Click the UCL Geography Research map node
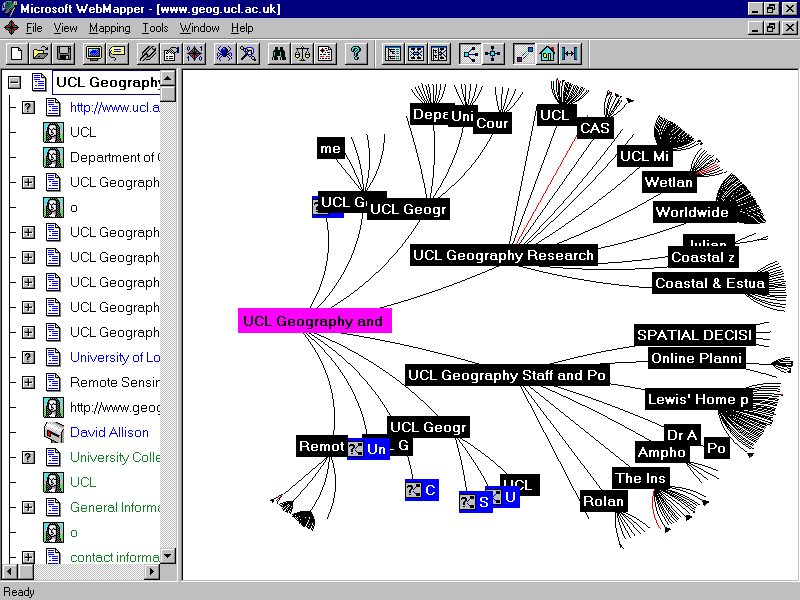The image size is (800, 600). (503, 255)
